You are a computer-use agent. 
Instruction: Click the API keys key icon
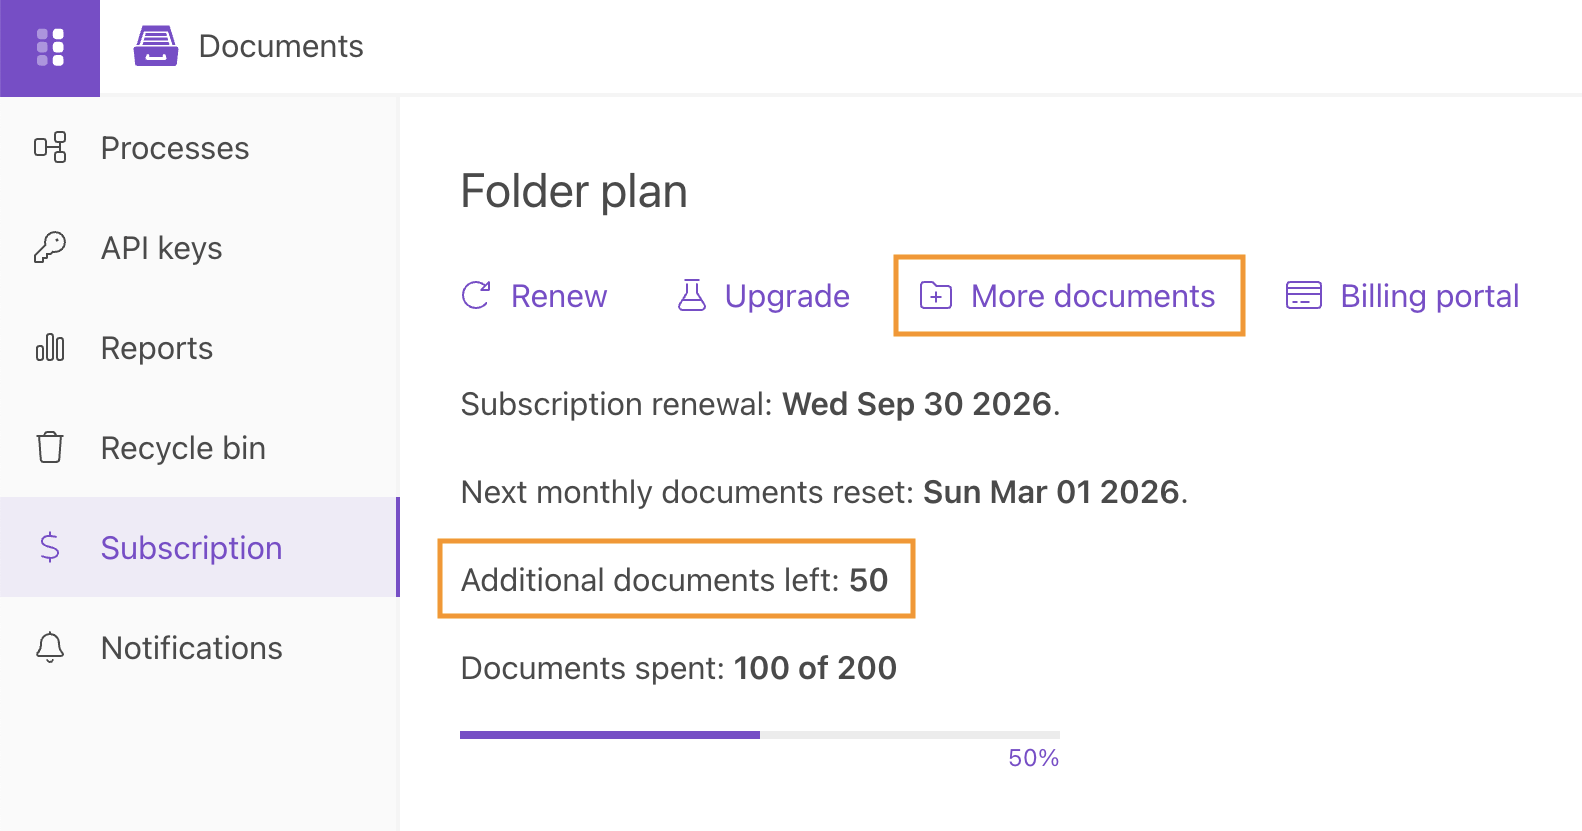coord(50,247)
